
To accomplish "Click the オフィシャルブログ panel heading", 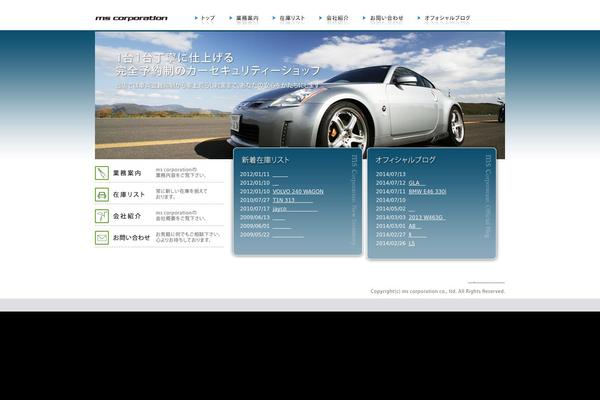I will (405, 160).
